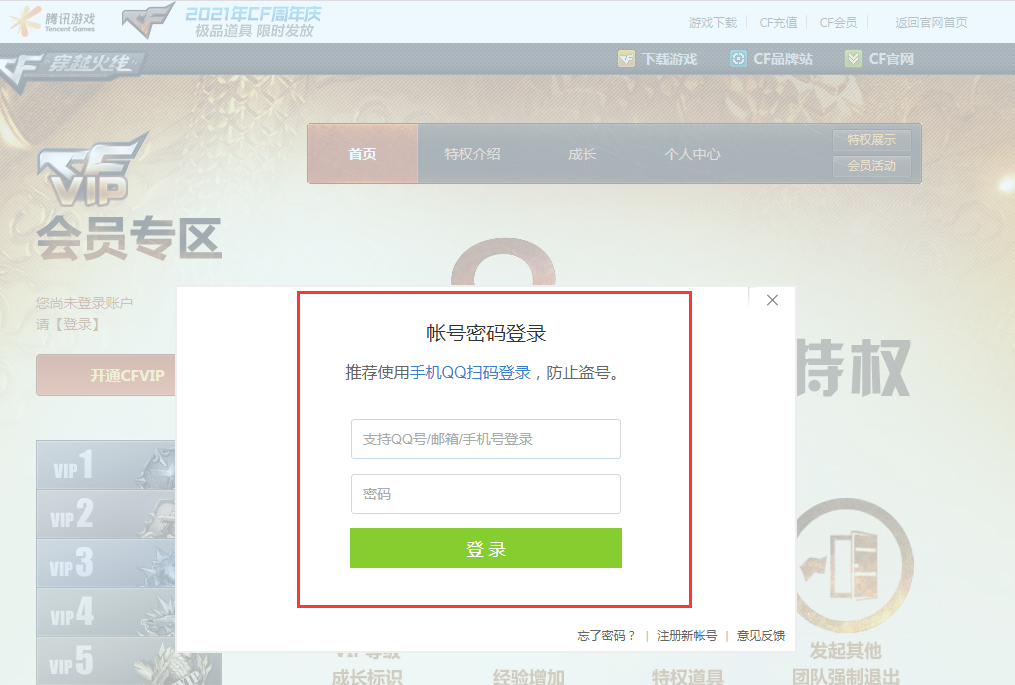
Task: Select the VIP1 level item
Action: coord(106,465)
